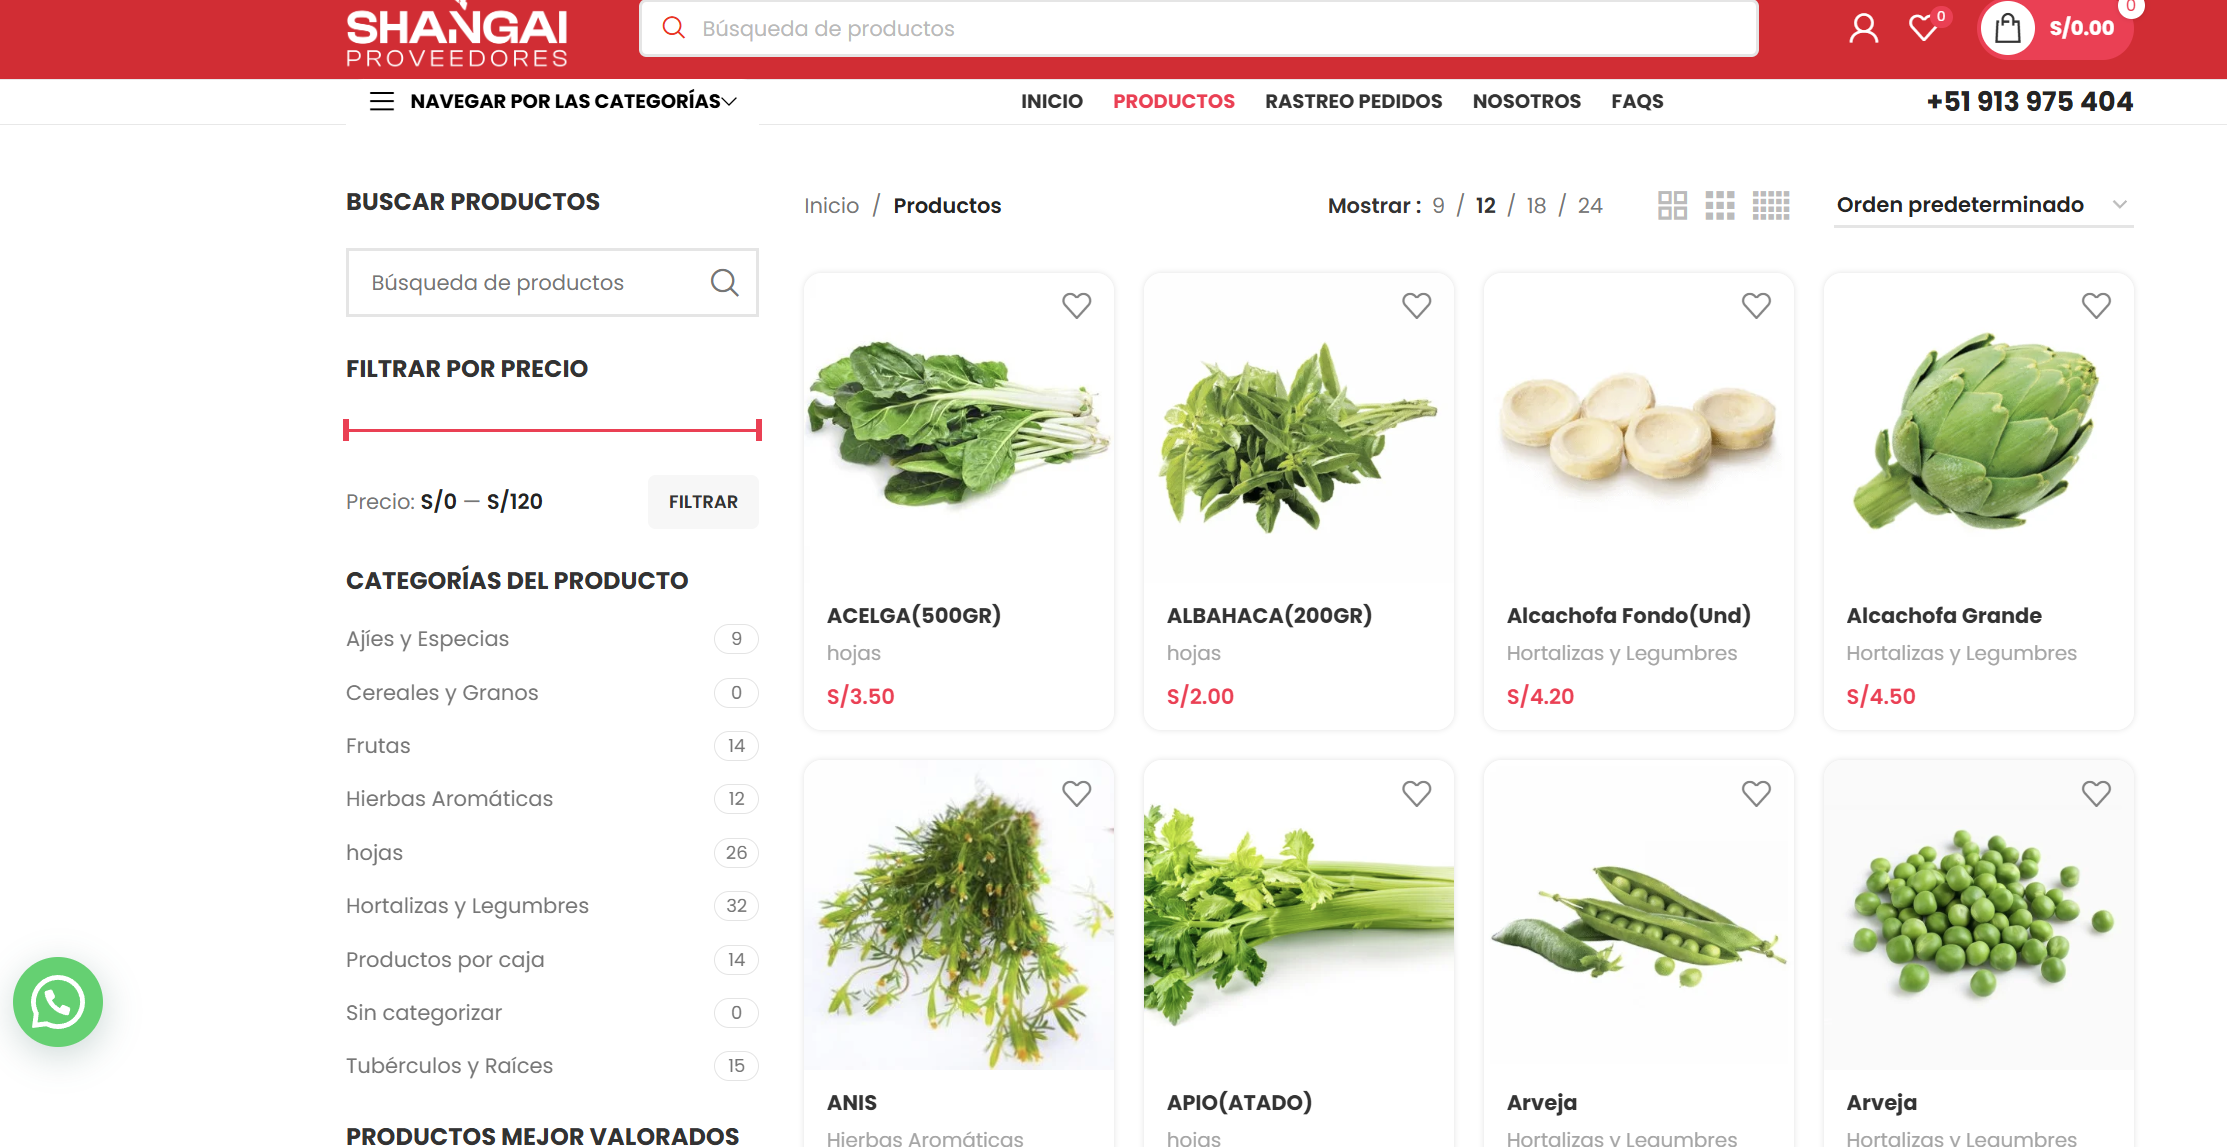Image resolution: width=2227 pixels, height=1147 pixels.
Task: Switch to four-column grid view
Action: click(x=1771, y=205)
